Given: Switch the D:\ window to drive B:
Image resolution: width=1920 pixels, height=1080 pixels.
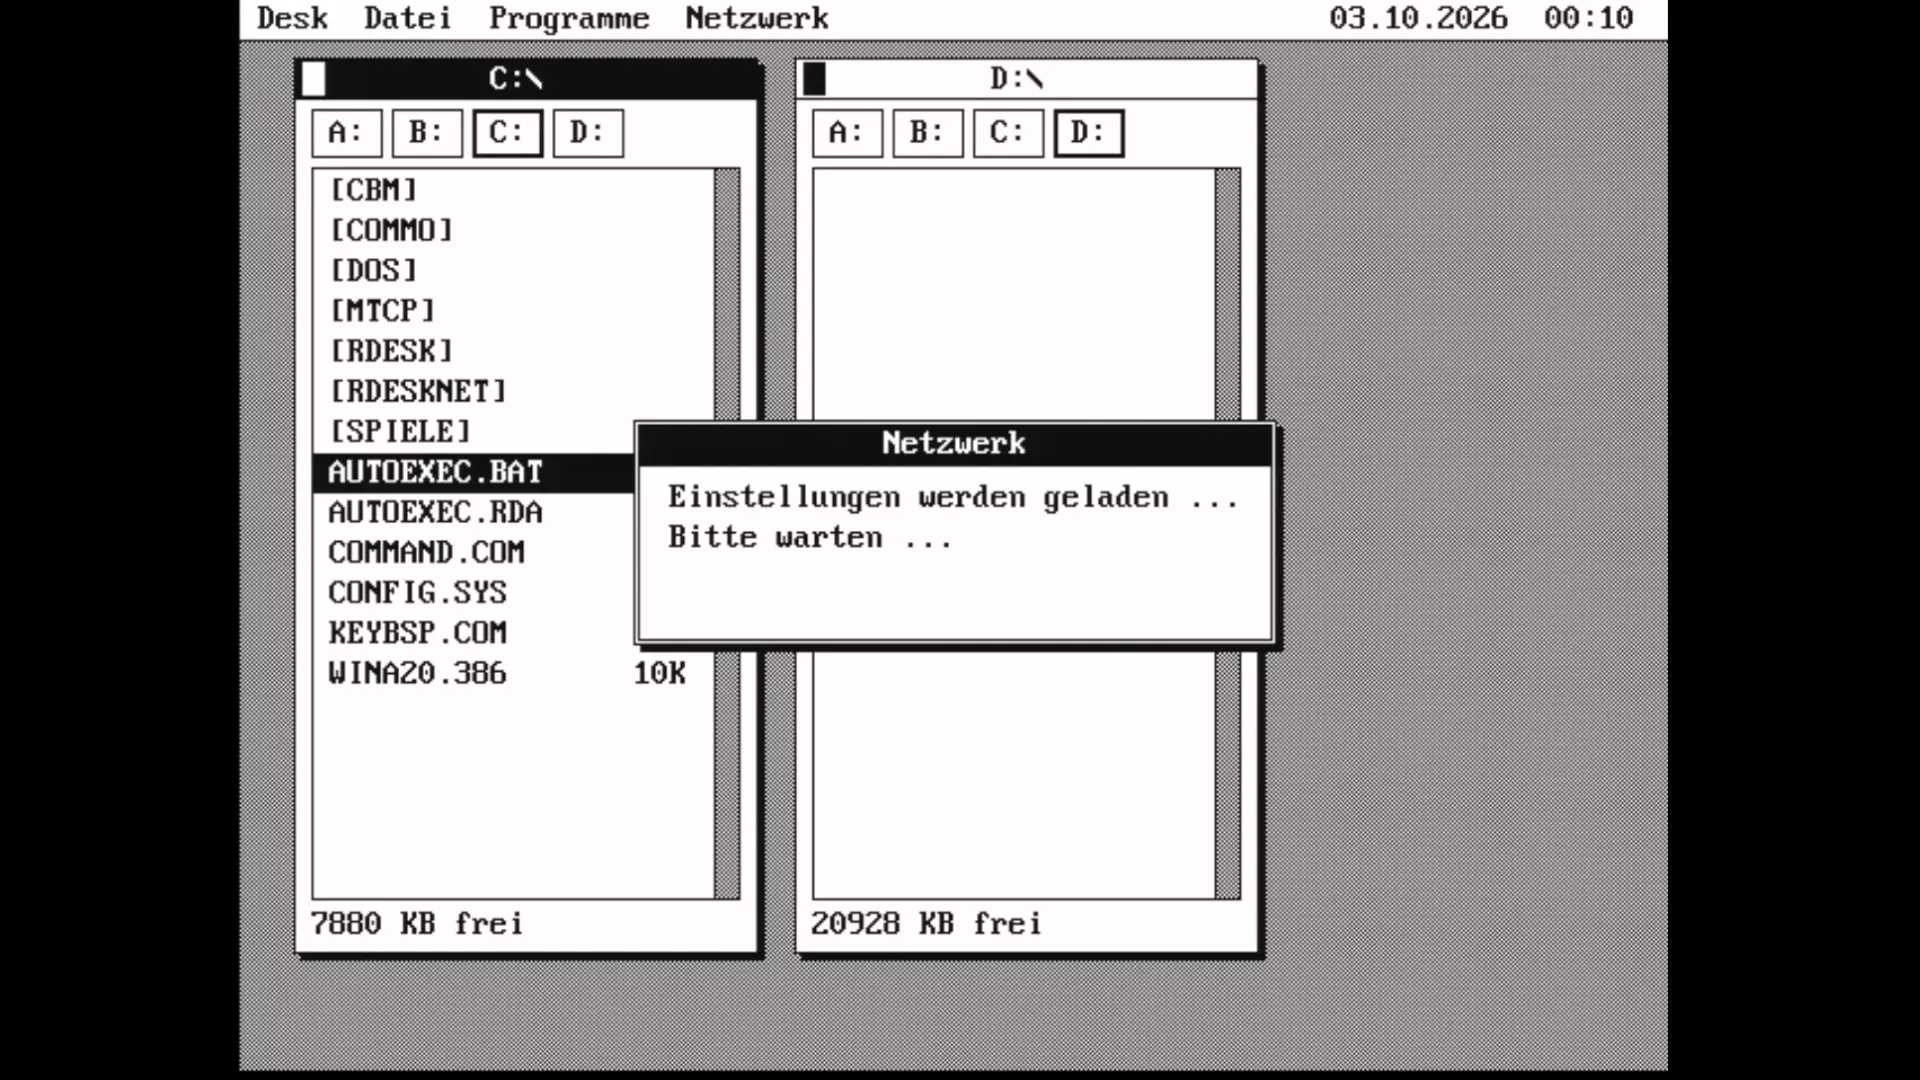Looking at the screenshot, I should [928, 133].
